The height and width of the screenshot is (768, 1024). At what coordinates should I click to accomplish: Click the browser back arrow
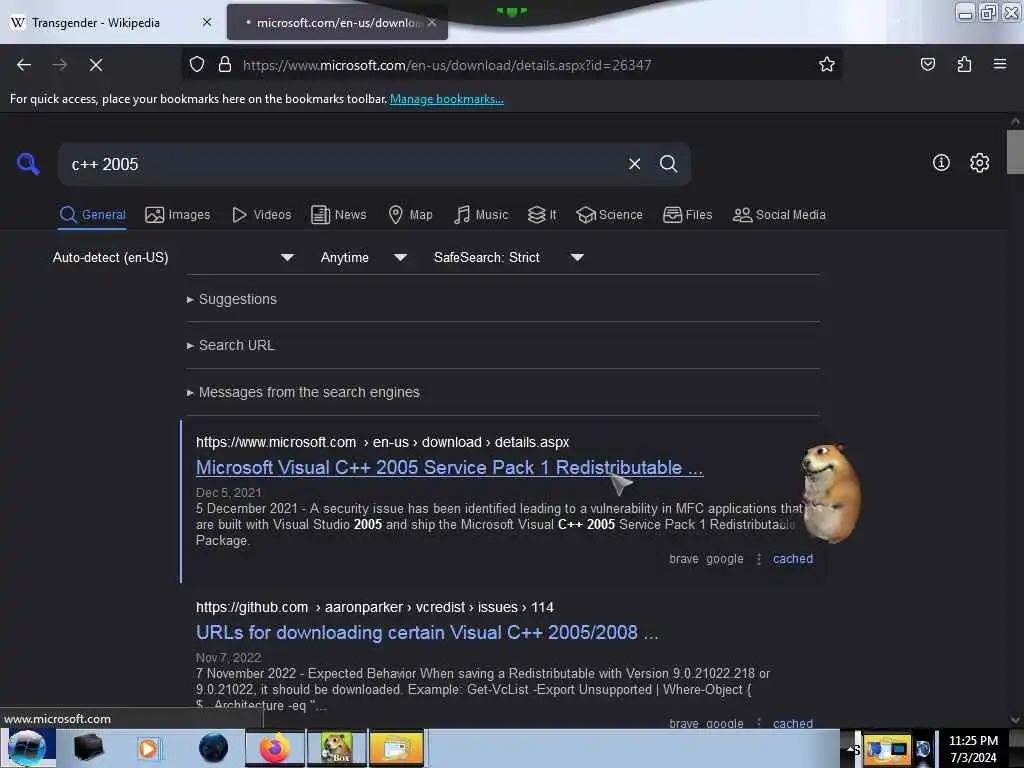click(24, 65)
